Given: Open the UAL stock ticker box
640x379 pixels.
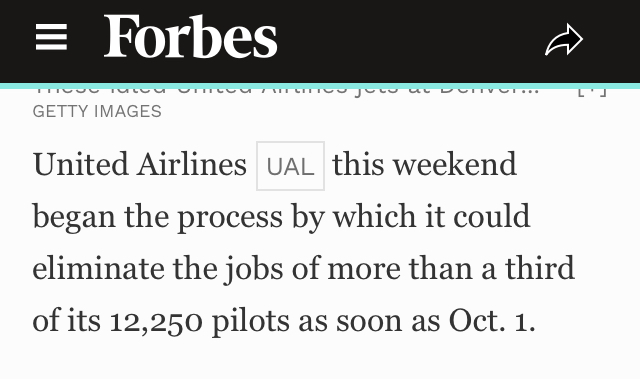Looking at the screenshot, I should [290, 166].
